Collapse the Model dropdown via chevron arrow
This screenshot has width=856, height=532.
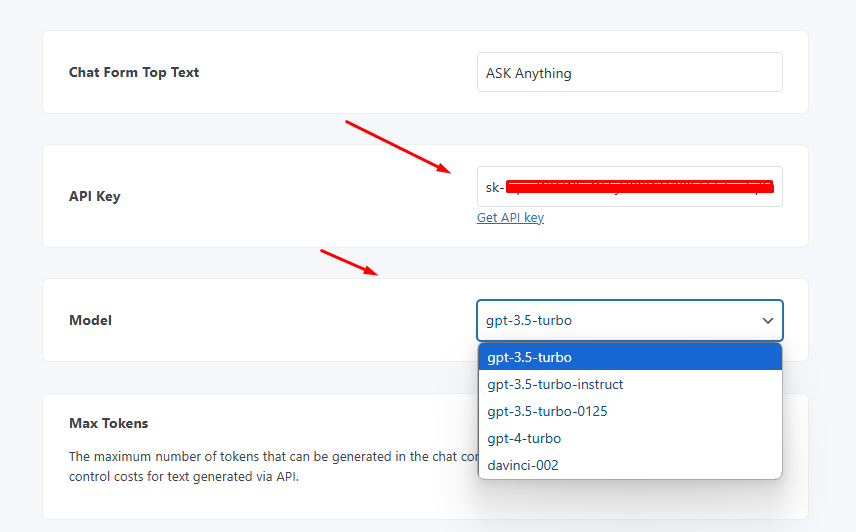pyautogui.click(x=768, y=320)
